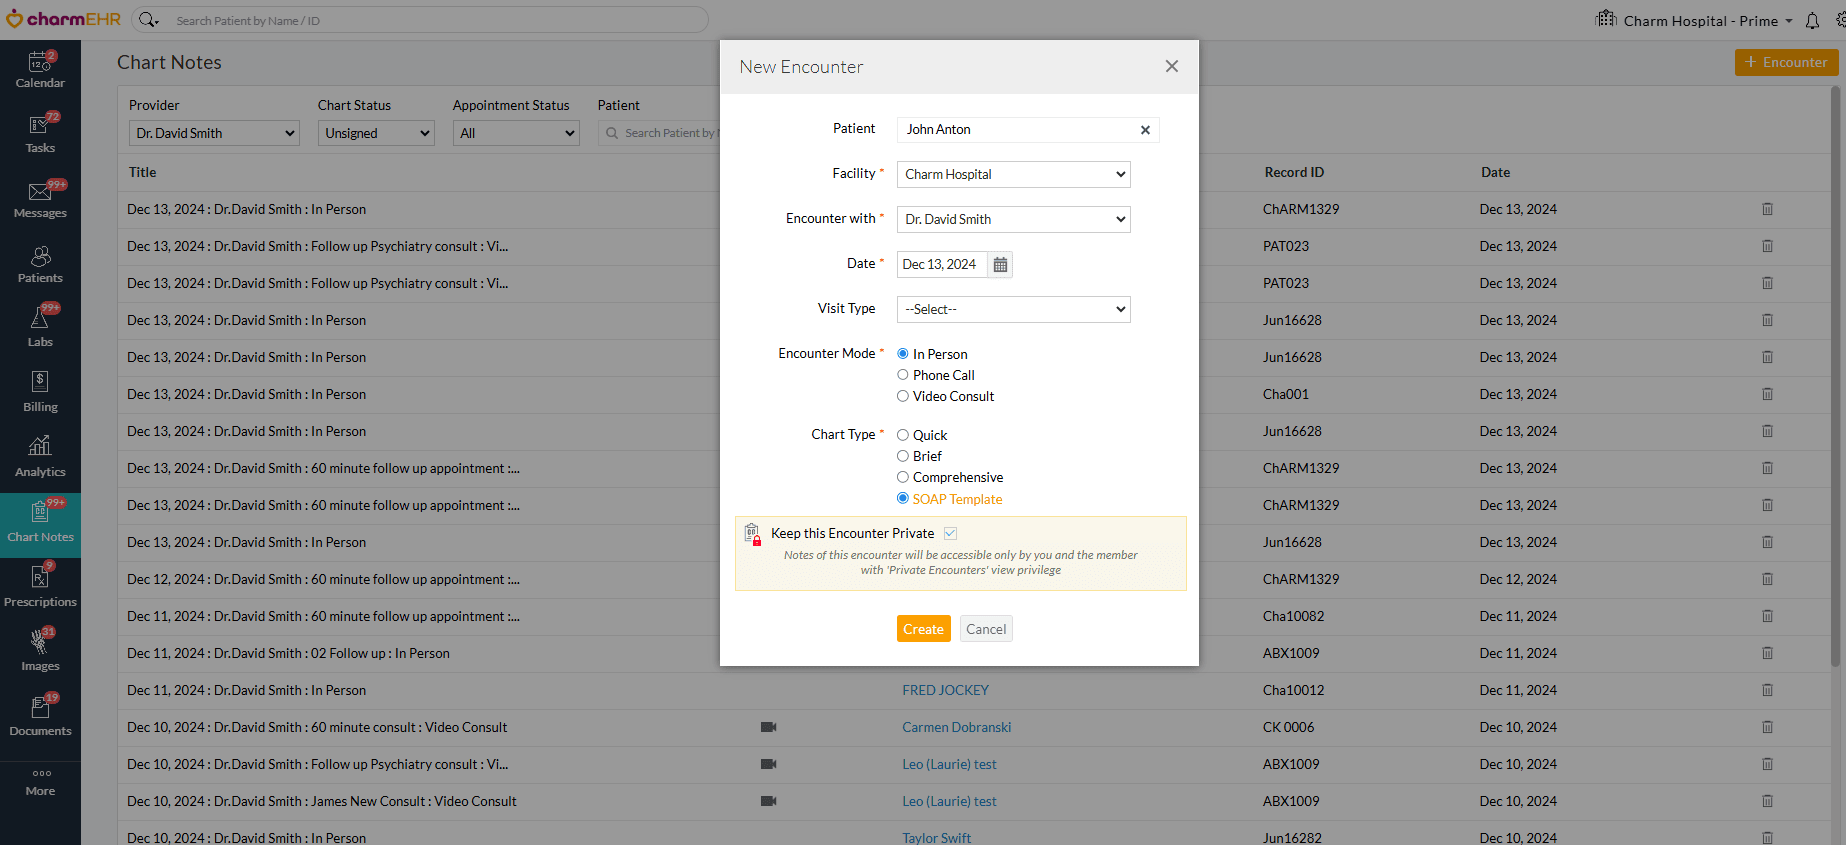The width and height of the screenshot is (1846, 845).
Task: Expand the Visit Type dropdown
Action: [1013, 310]
